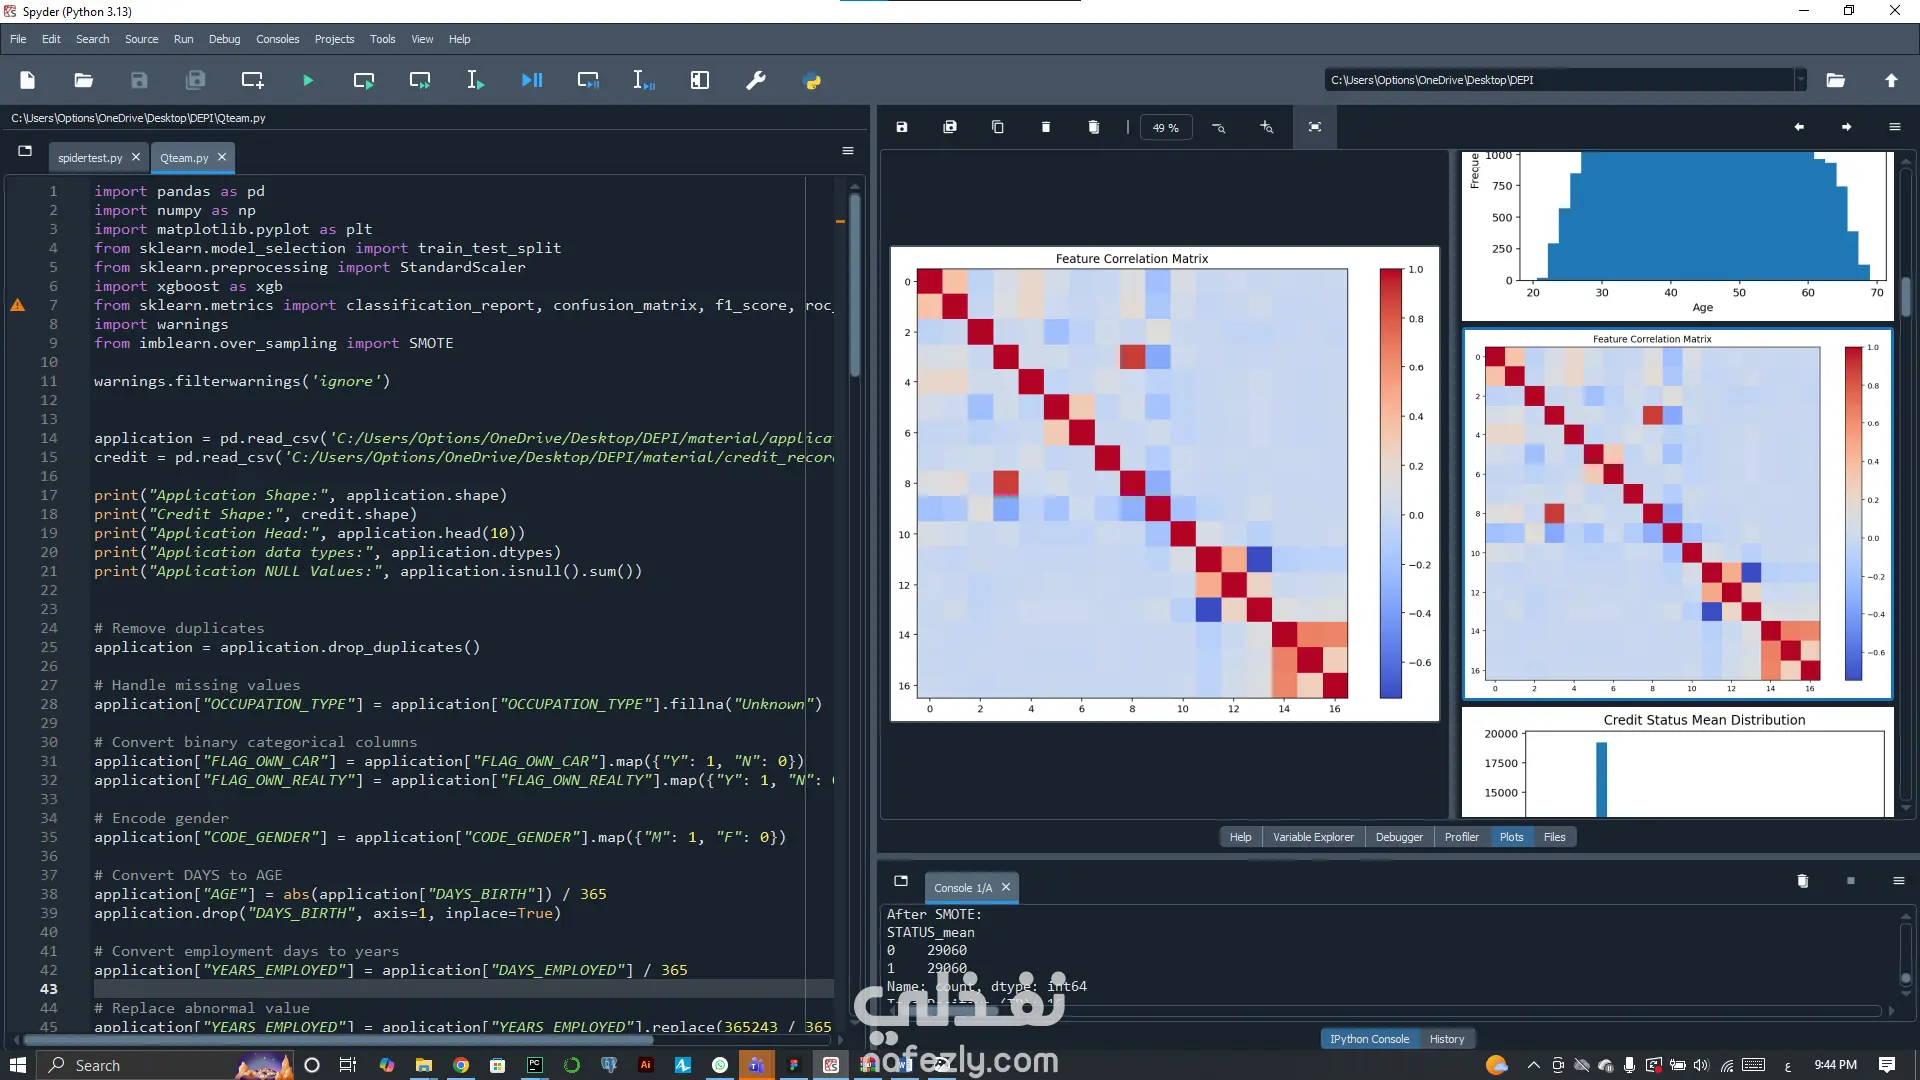The height and width of the screenshot is (1080, 1920).
Task: Run the current file with green play icon
Action: click(308, 80)
